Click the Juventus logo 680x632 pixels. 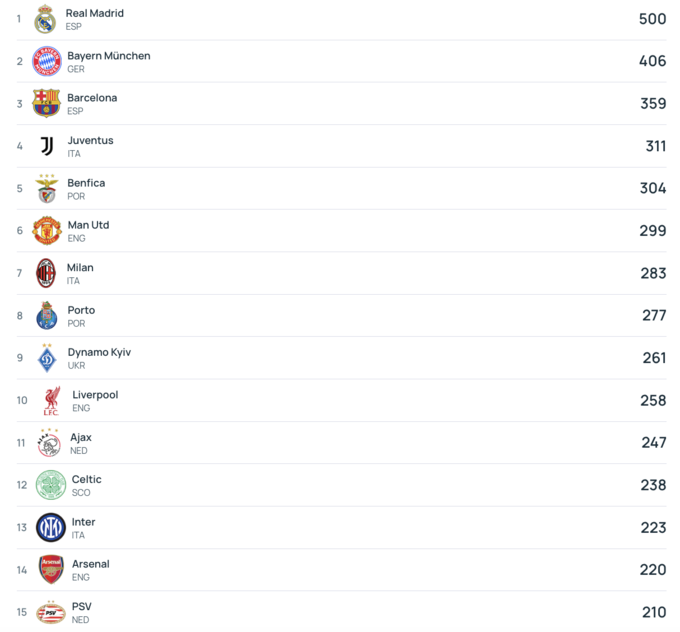click(x=47, y=146)
